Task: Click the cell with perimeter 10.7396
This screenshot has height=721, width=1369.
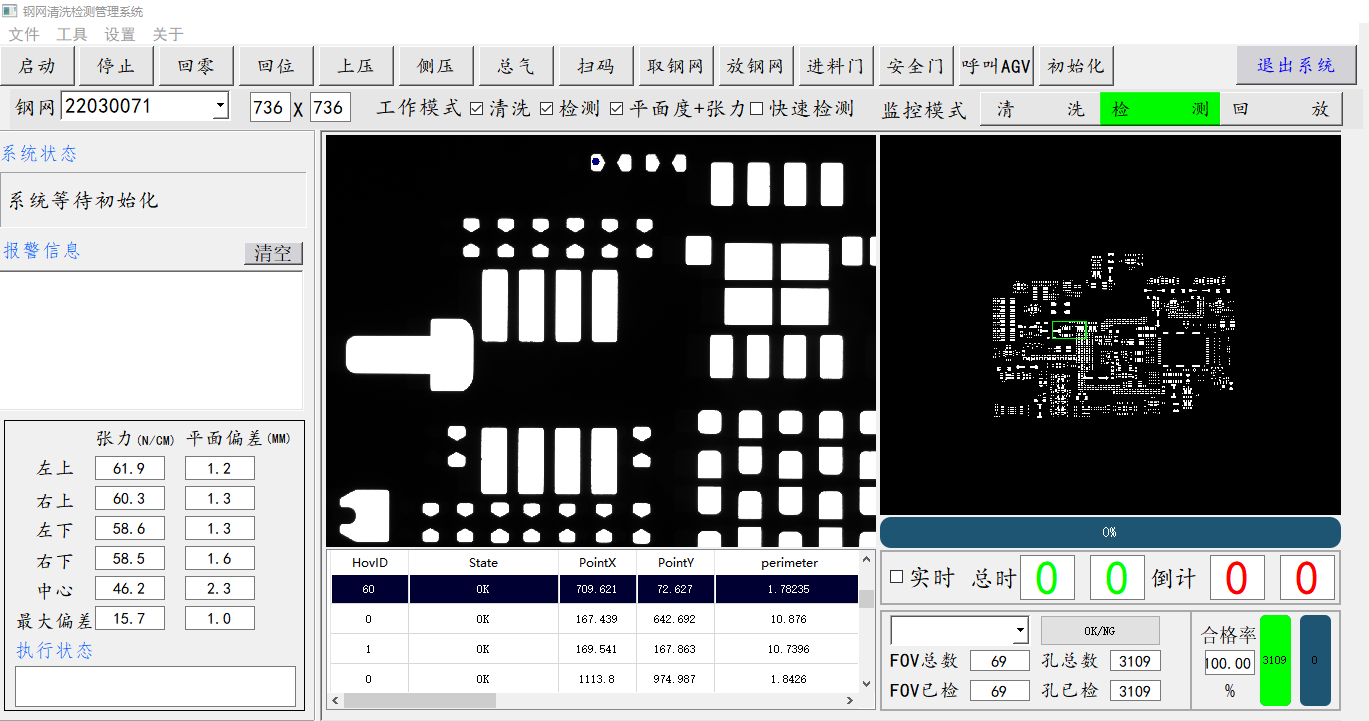Action: [789, 649]
